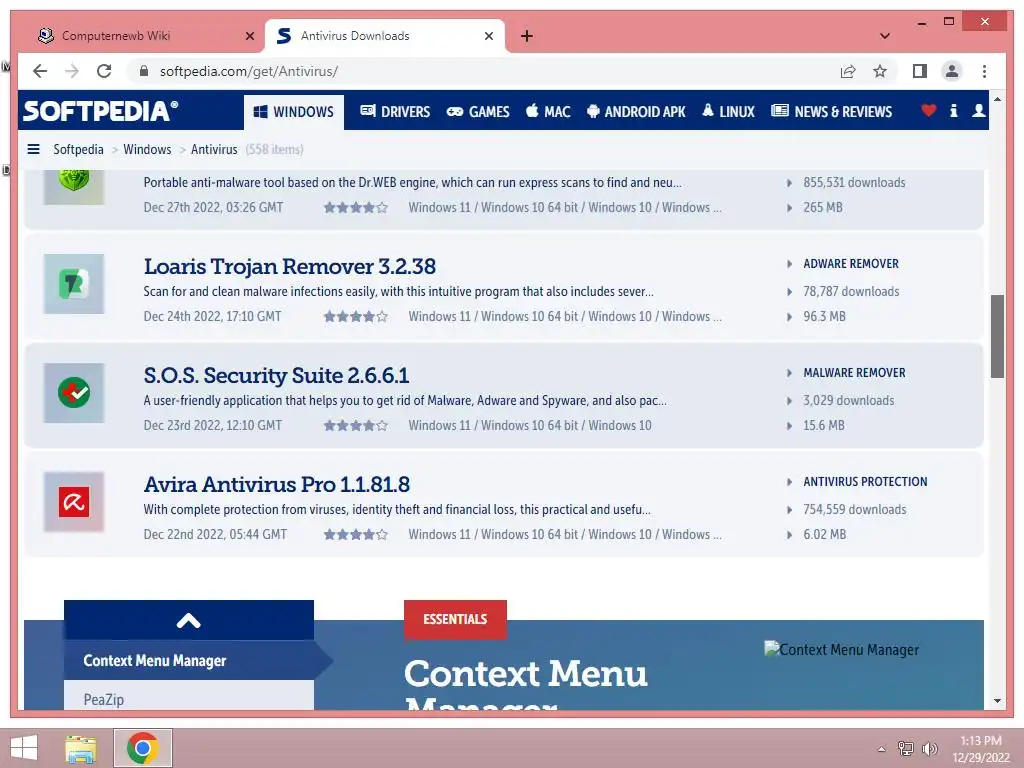1024x768 pixels.
Task: Click the "78,787 downloads" text
Action: pos(851,292)
